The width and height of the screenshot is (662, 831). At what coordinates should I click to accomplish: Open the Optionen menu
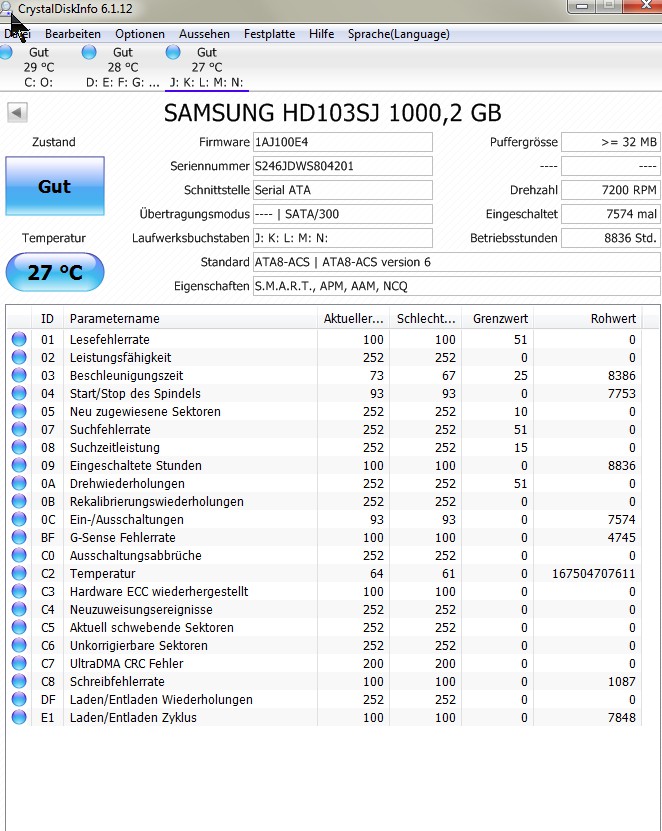(x=140, y=34)
